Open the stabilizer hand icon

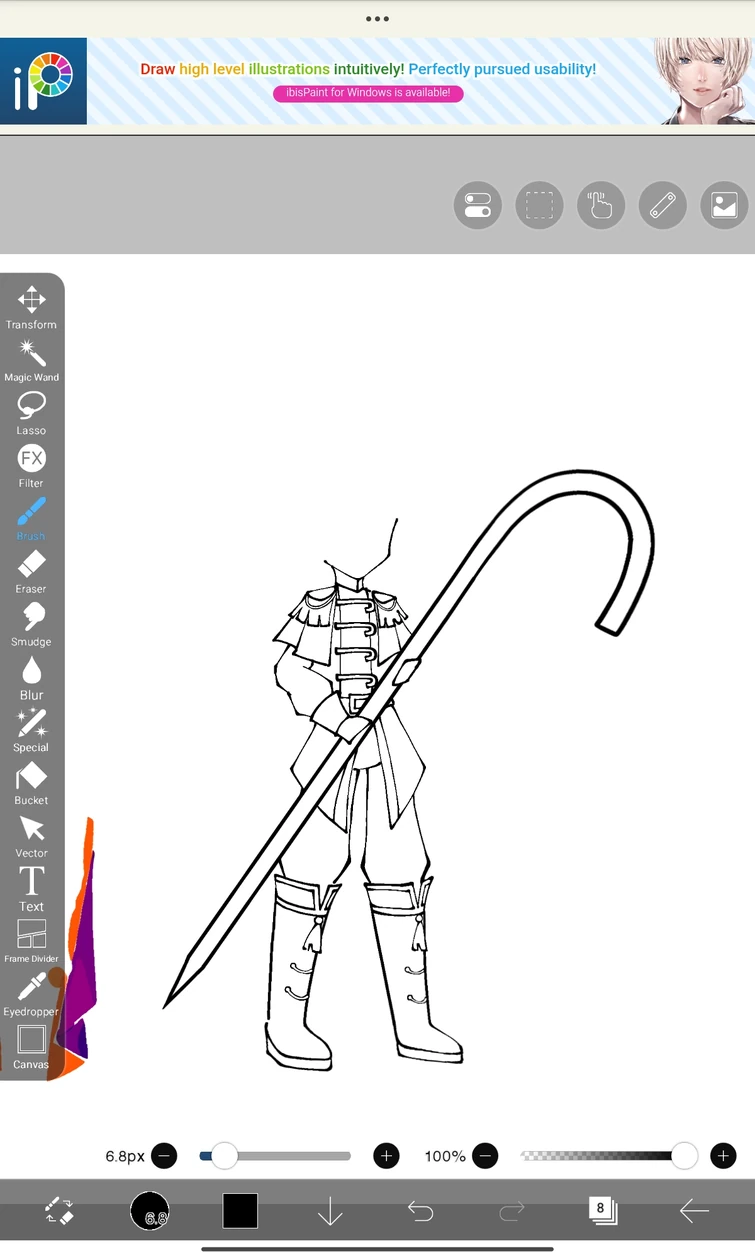[x=601, y=206]
